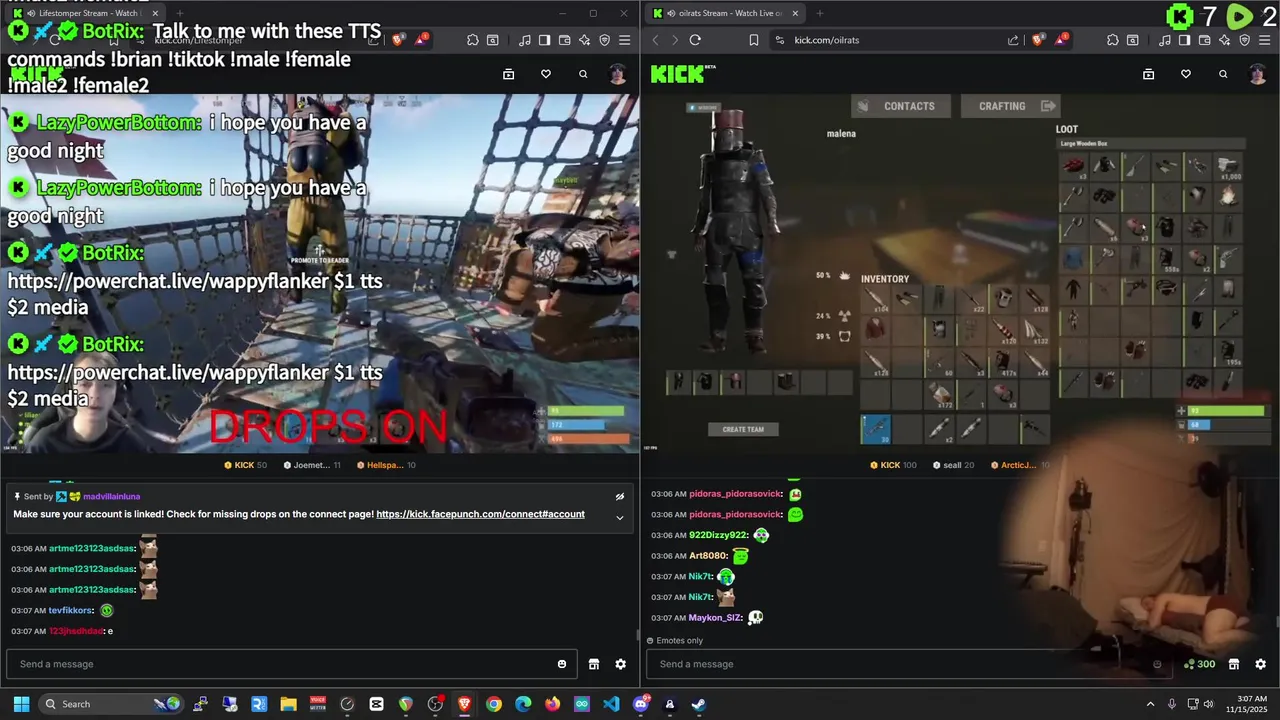
Task: Open the extensions puzzle icon in Lifestomper window
Action: 472,40
